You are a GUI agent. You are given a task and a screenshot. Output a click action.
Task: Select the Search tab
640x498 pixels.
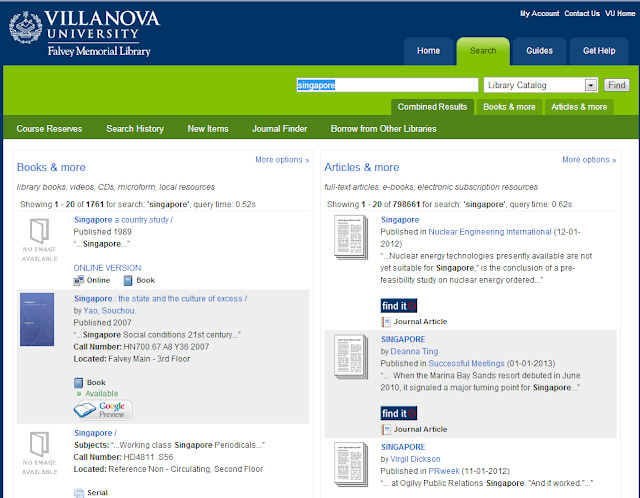pos(483,51)
